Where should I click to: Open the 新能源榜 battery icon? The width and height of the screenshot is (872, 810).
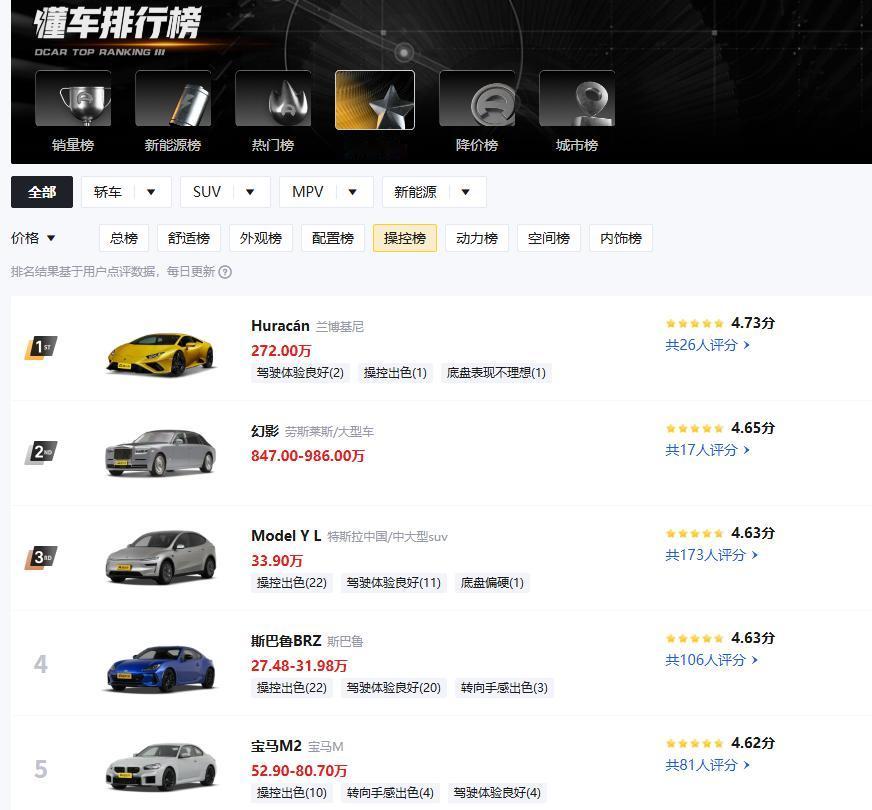tap(173, 98)
